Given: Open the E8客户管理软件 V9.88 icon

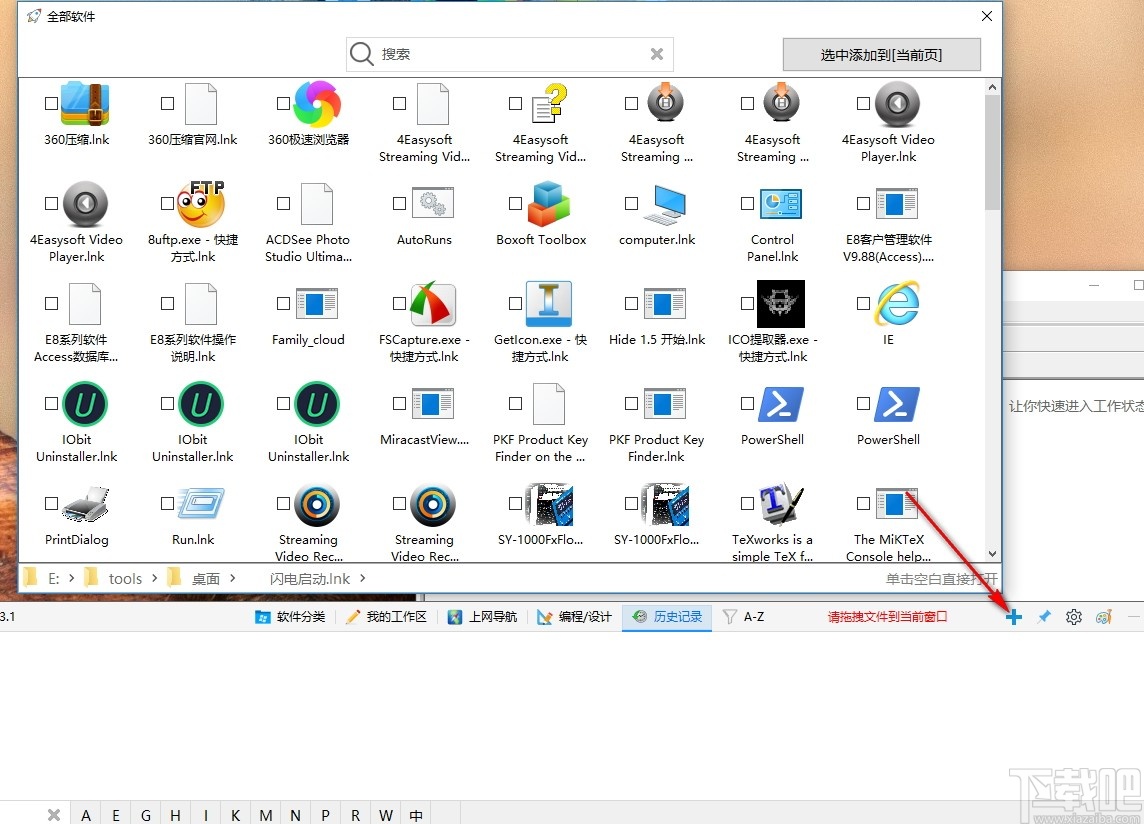Looking at the screenshot, I should [x=897, y=204].
